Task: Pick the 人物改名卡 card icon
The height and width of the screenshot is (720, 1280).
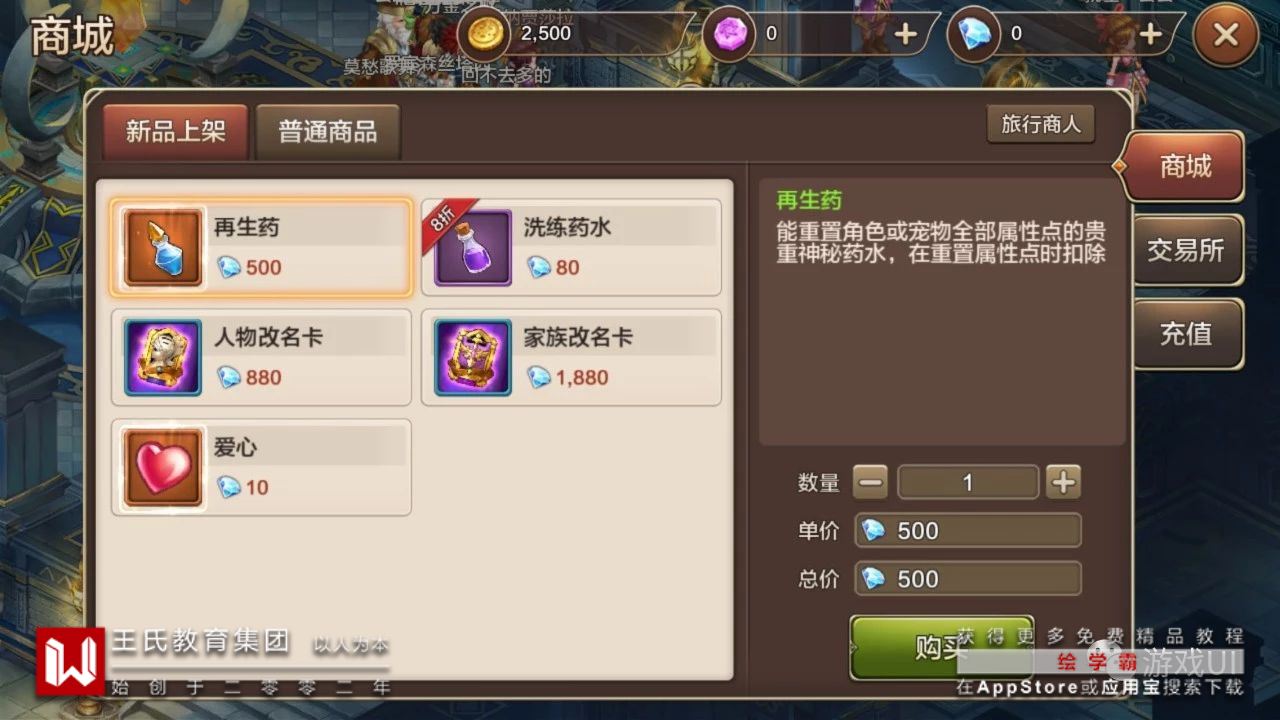Action: tap(163, 357)
